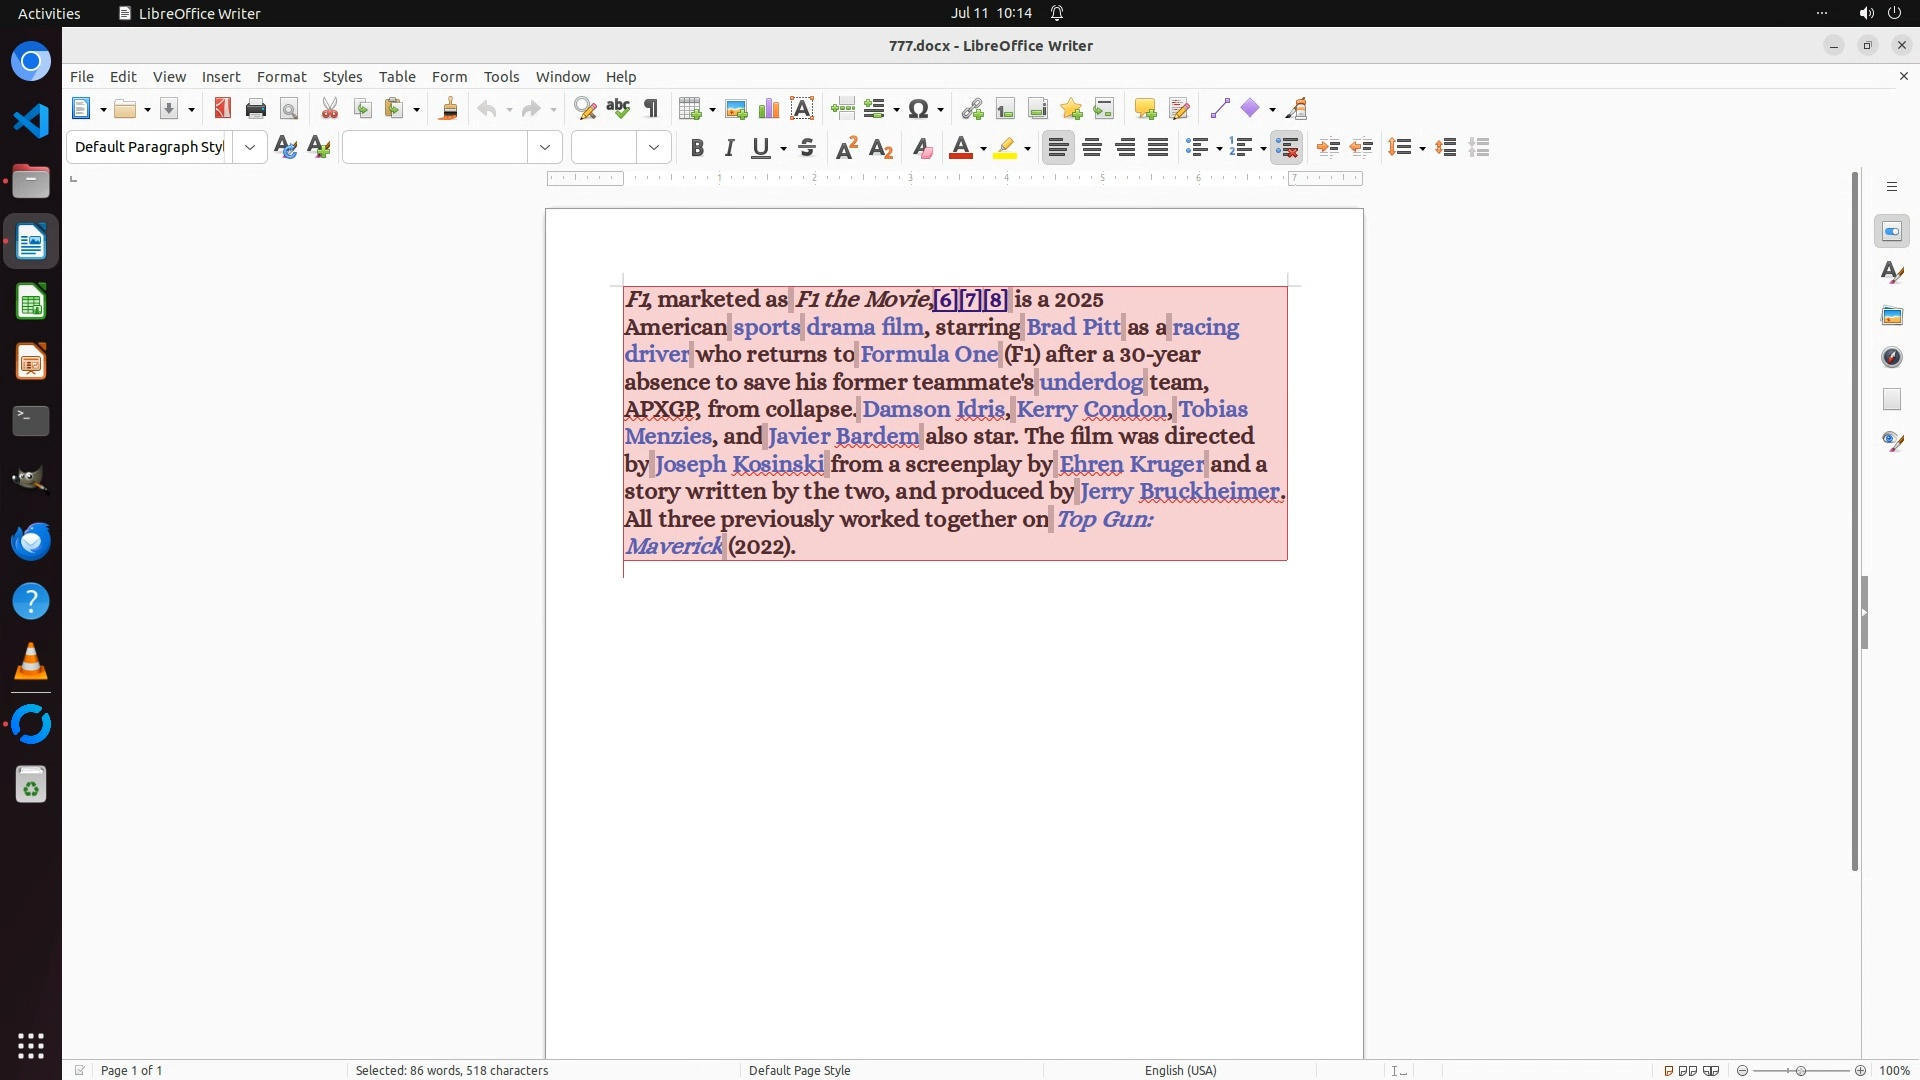Viewport: 1920px width, 1080px height.
Task: Open the font size dropdown
Action: click(654, 148)
